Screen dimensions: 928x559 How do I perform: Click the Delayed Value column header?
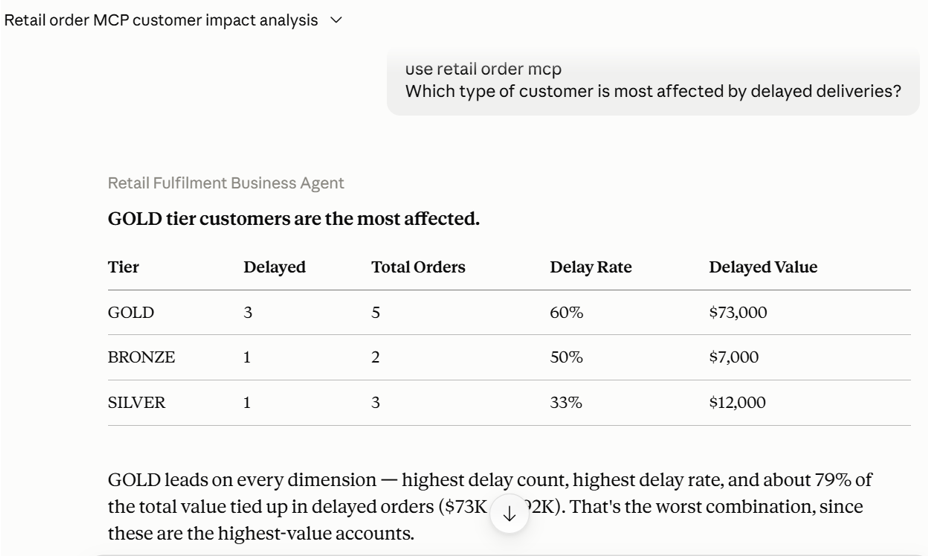click(763, 267)
